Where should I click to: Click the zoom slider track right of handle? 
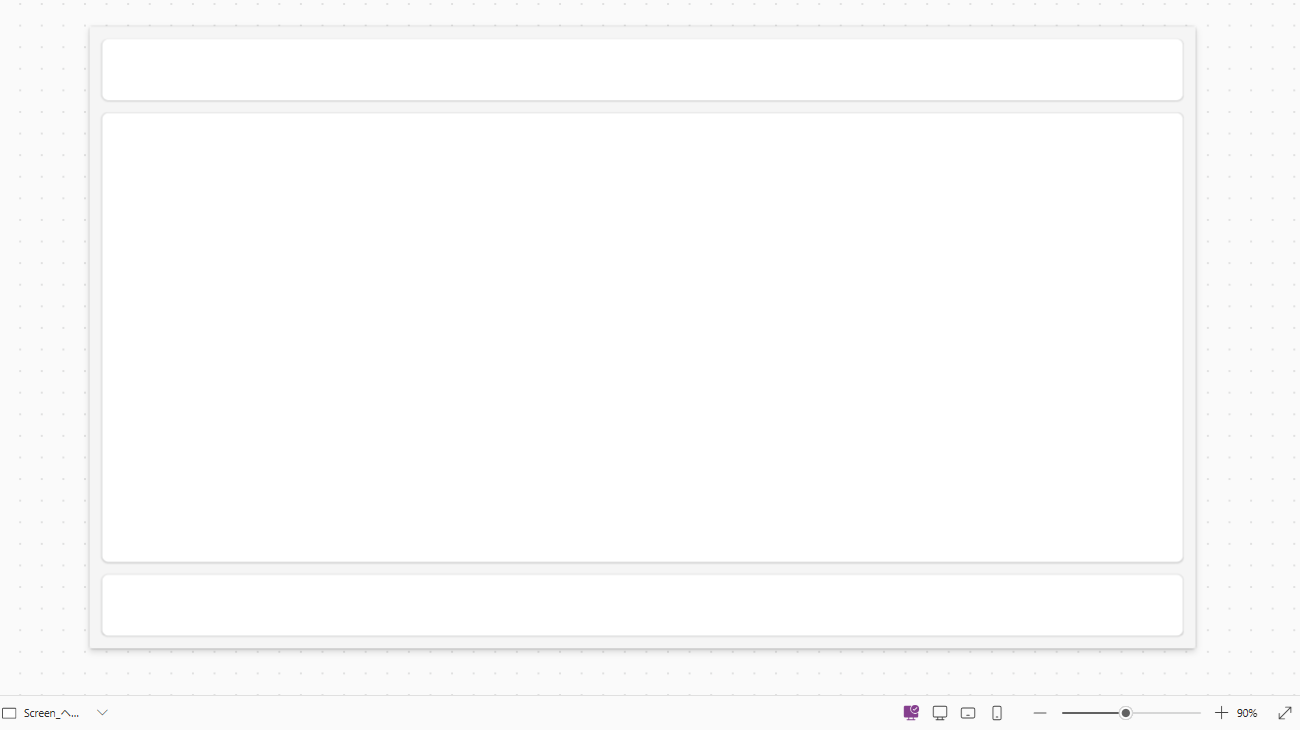1166,713
